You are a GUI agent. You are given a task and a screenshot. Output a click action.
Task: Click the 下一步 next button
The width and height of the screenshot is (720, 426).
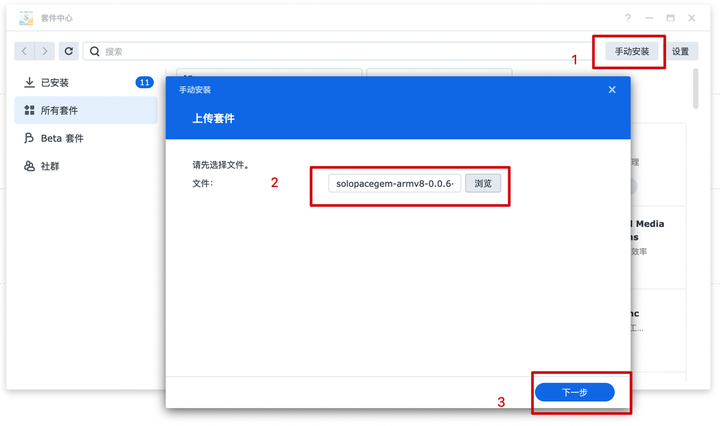click(x=575, y=392)
